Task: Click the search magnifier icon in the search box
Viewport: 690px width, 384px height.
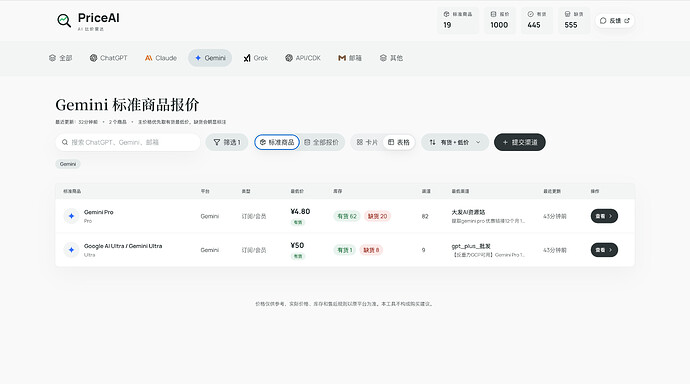Action: click(65, 142)
